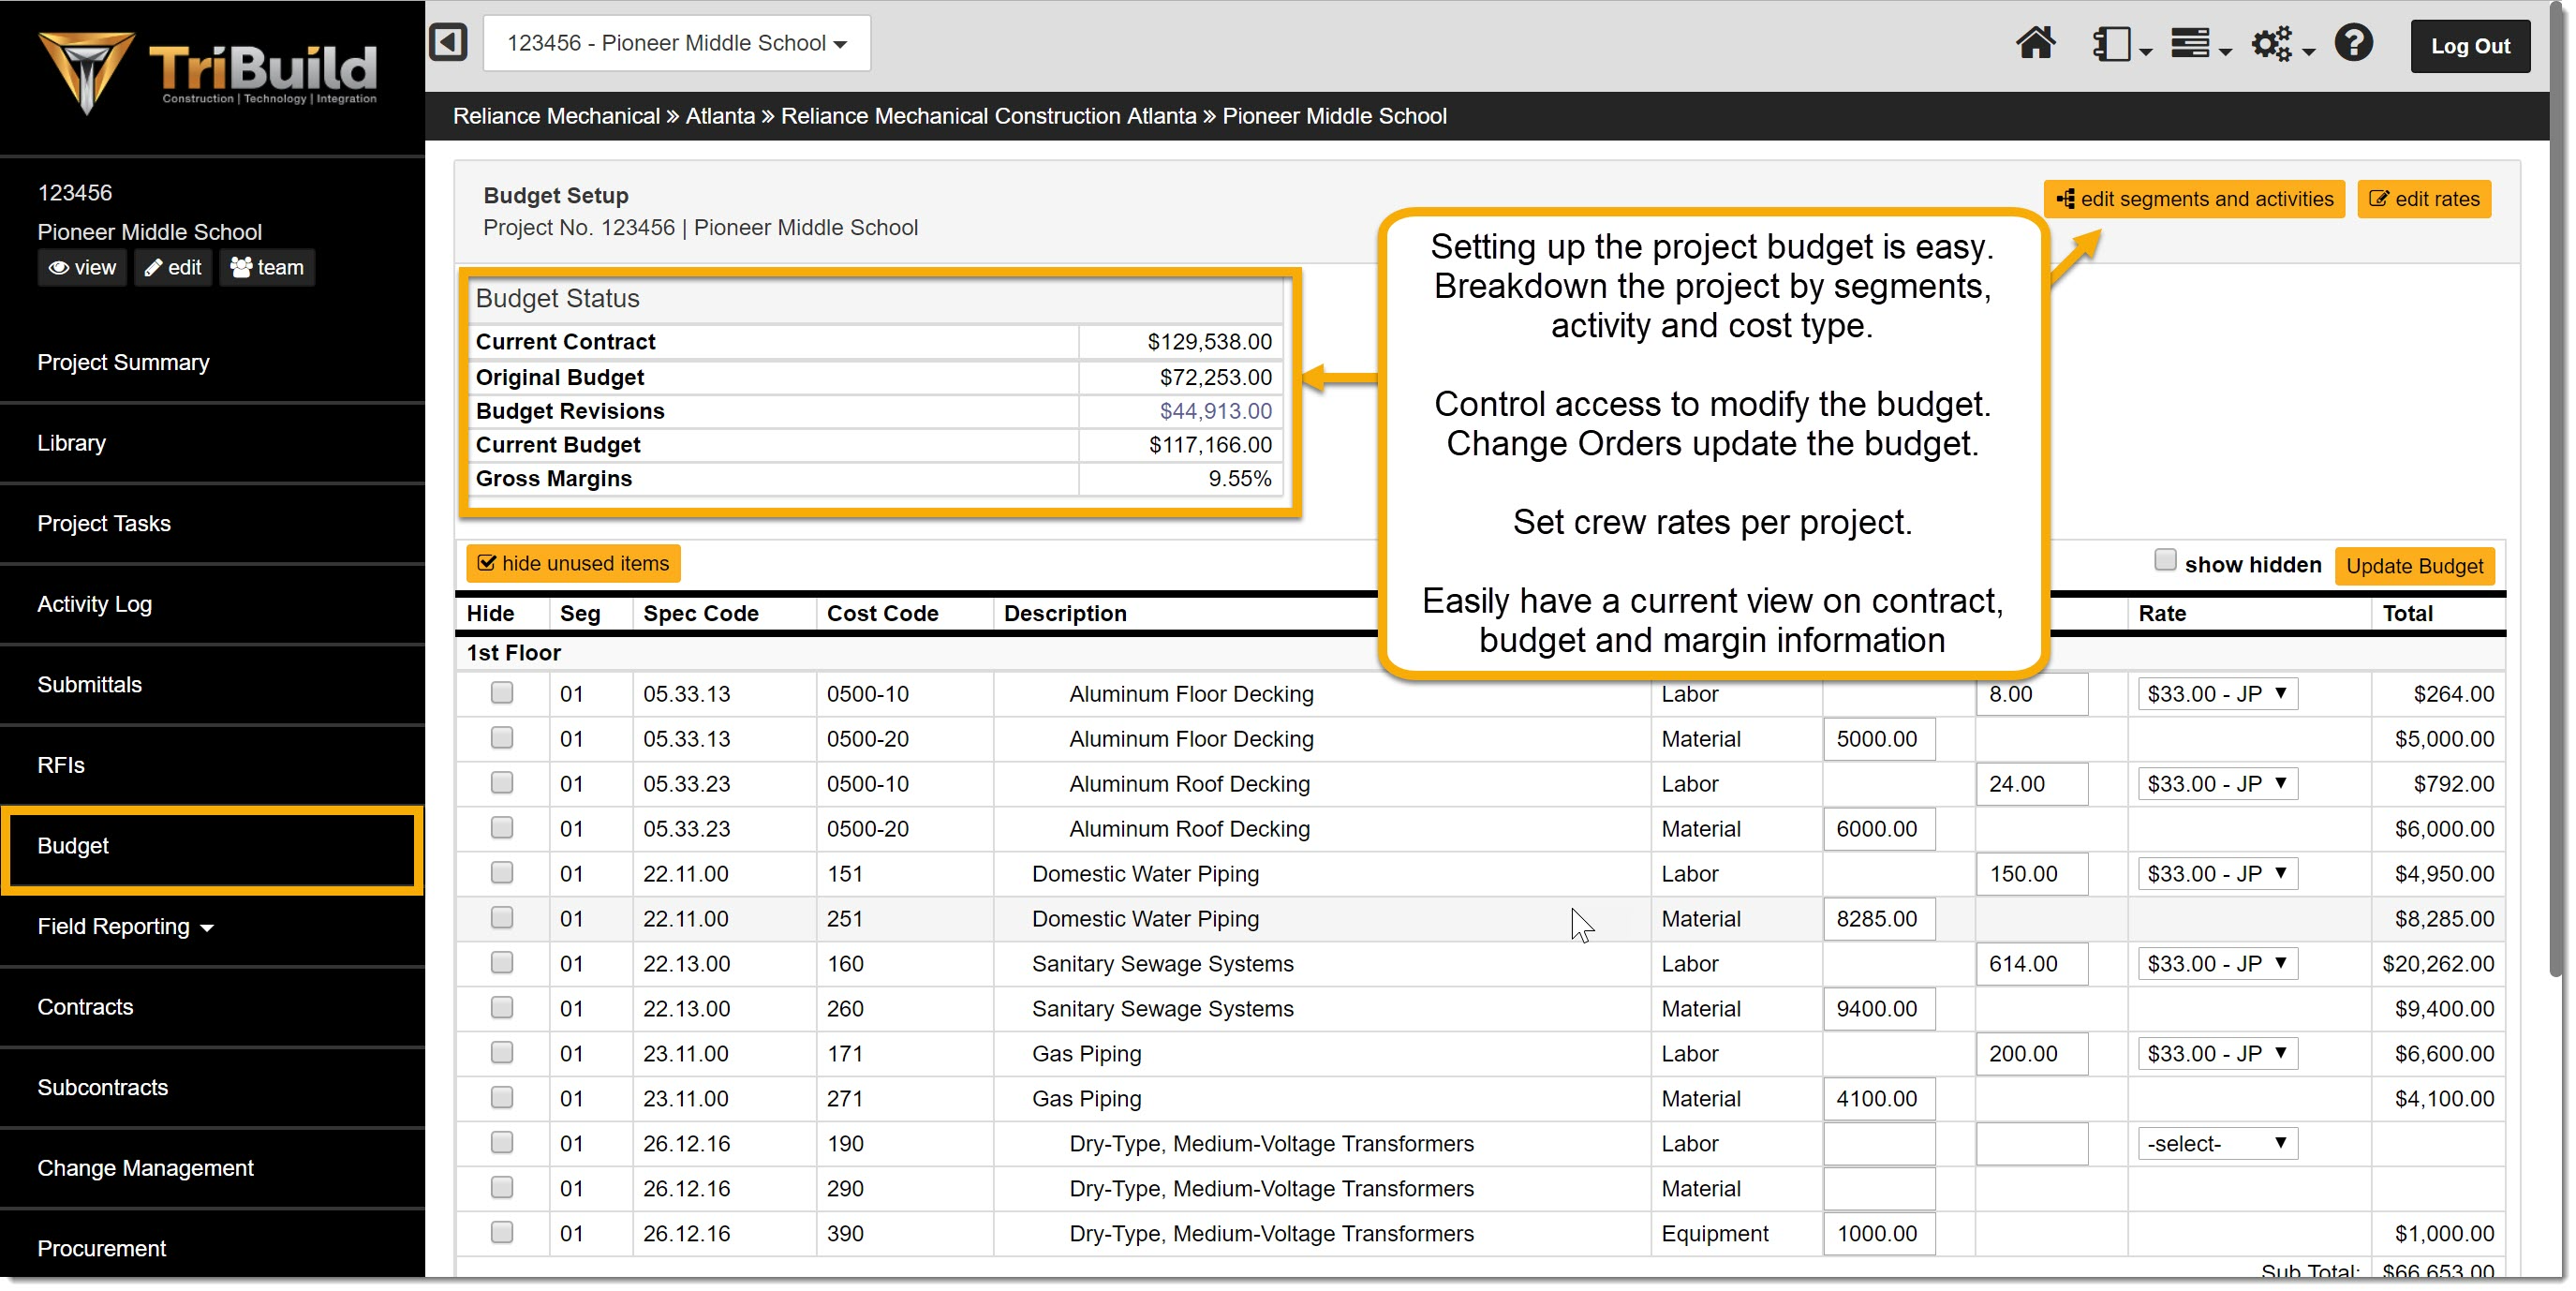The height and width of the screenshot is (1291, 2576).
Task: Check hide box for cost code 0500-10 Floor Decking
Action: [x=502, y=693]
